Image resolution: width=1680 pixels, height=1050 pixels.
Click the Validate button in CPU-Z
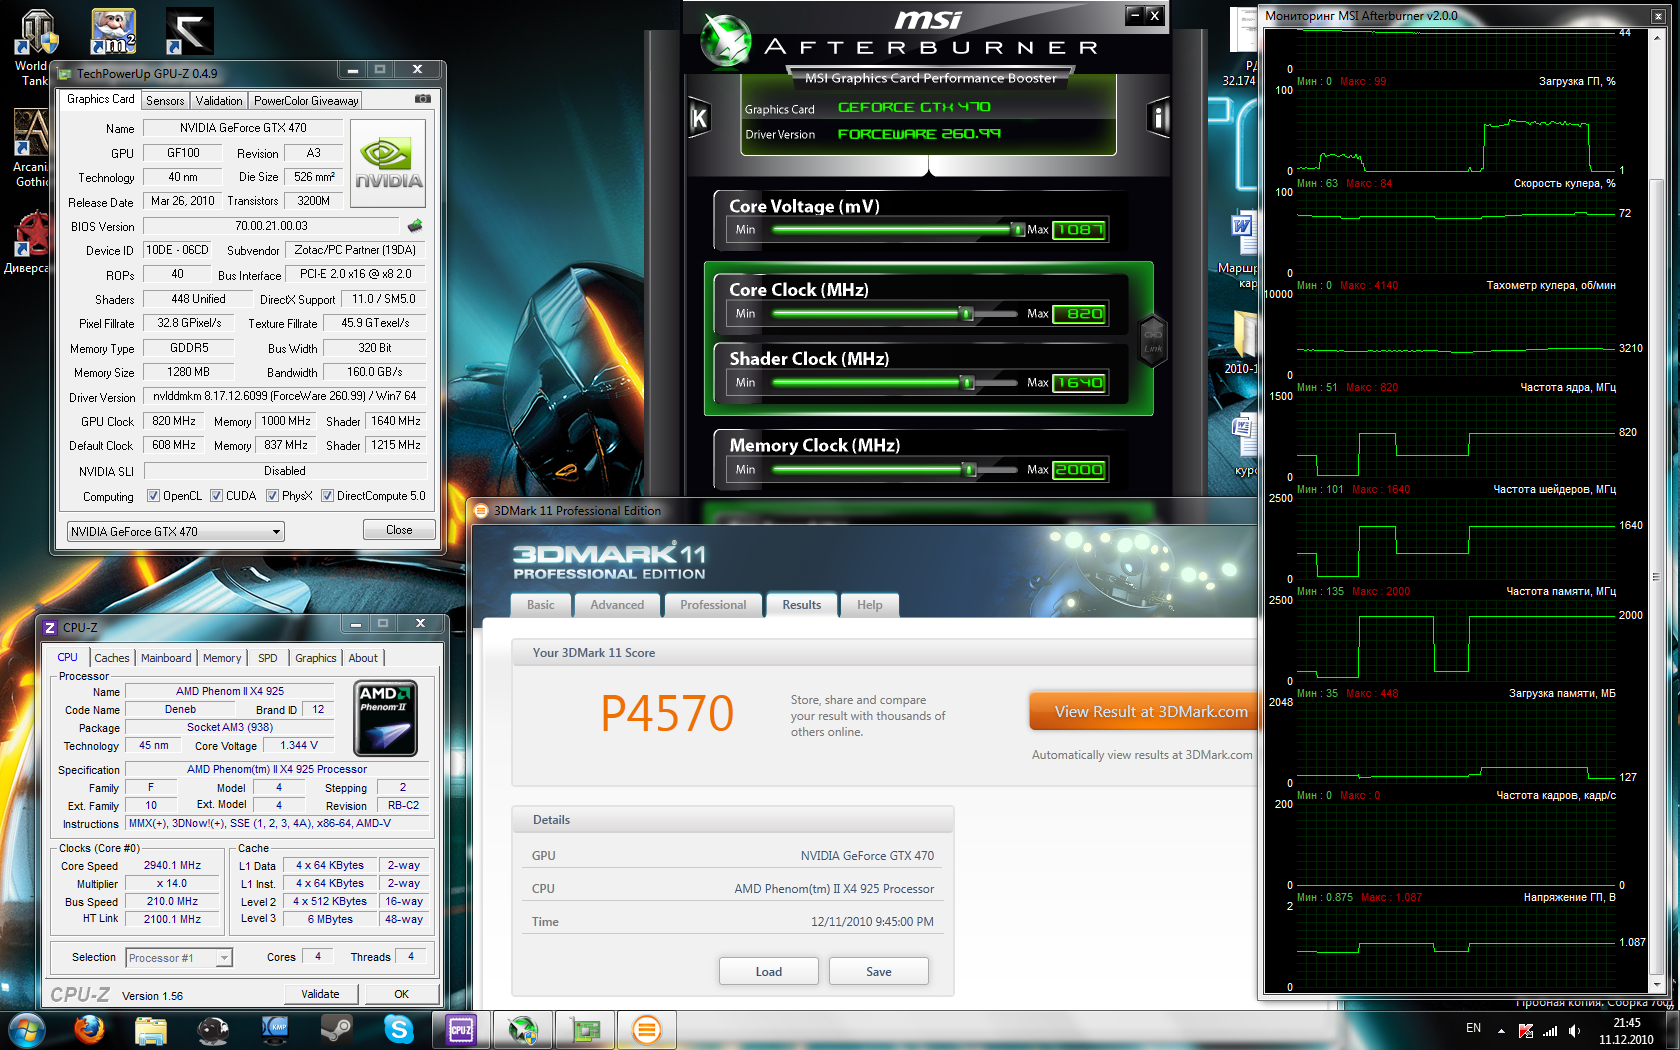pyautogui.click(x=320, y=994)
